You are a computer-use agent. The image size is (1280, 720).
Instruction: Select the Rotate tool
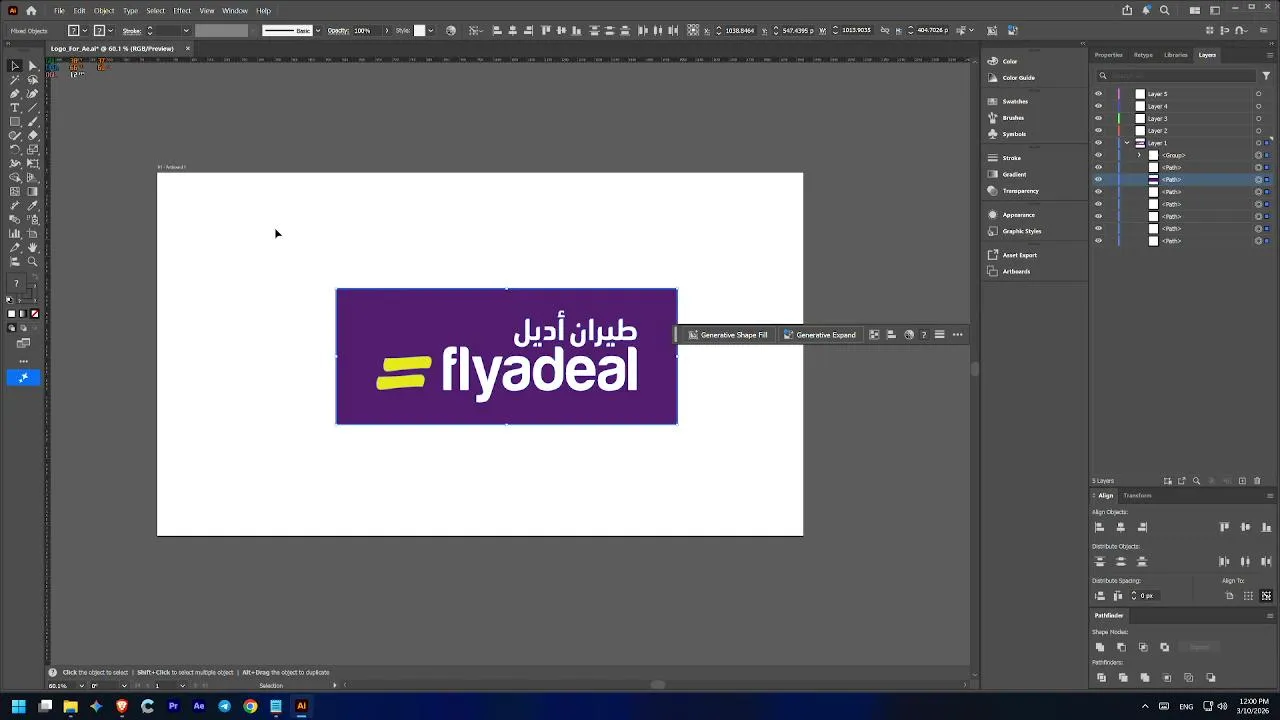pyautogui.click(x=15, y=150)
